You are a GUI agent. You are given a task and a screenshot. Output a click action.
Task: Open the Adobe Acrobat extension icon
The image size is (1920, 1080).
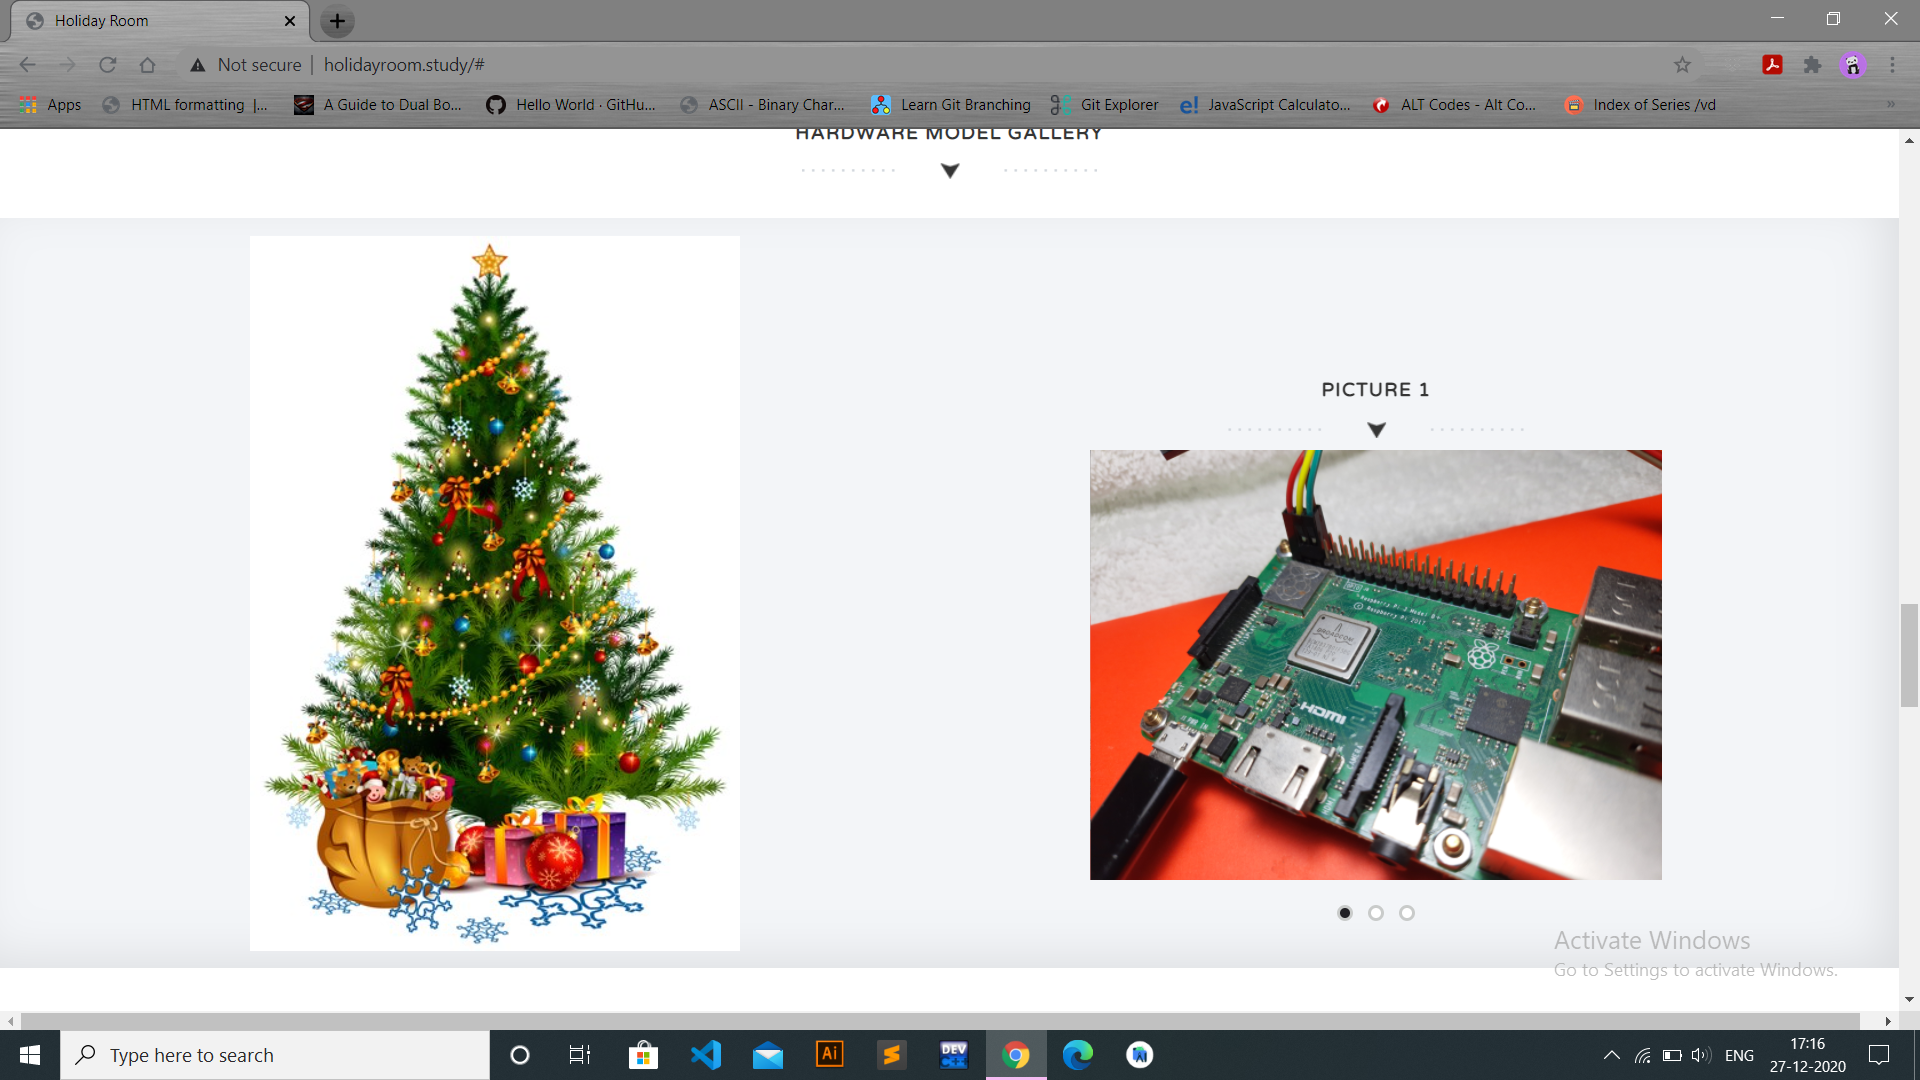pos(1772,65)
